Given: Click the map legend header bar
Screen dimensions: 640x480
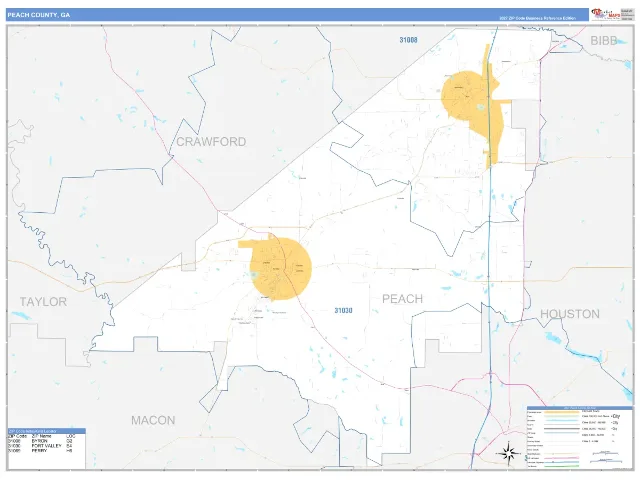Looking at the screenshot, I should point(580,408).
